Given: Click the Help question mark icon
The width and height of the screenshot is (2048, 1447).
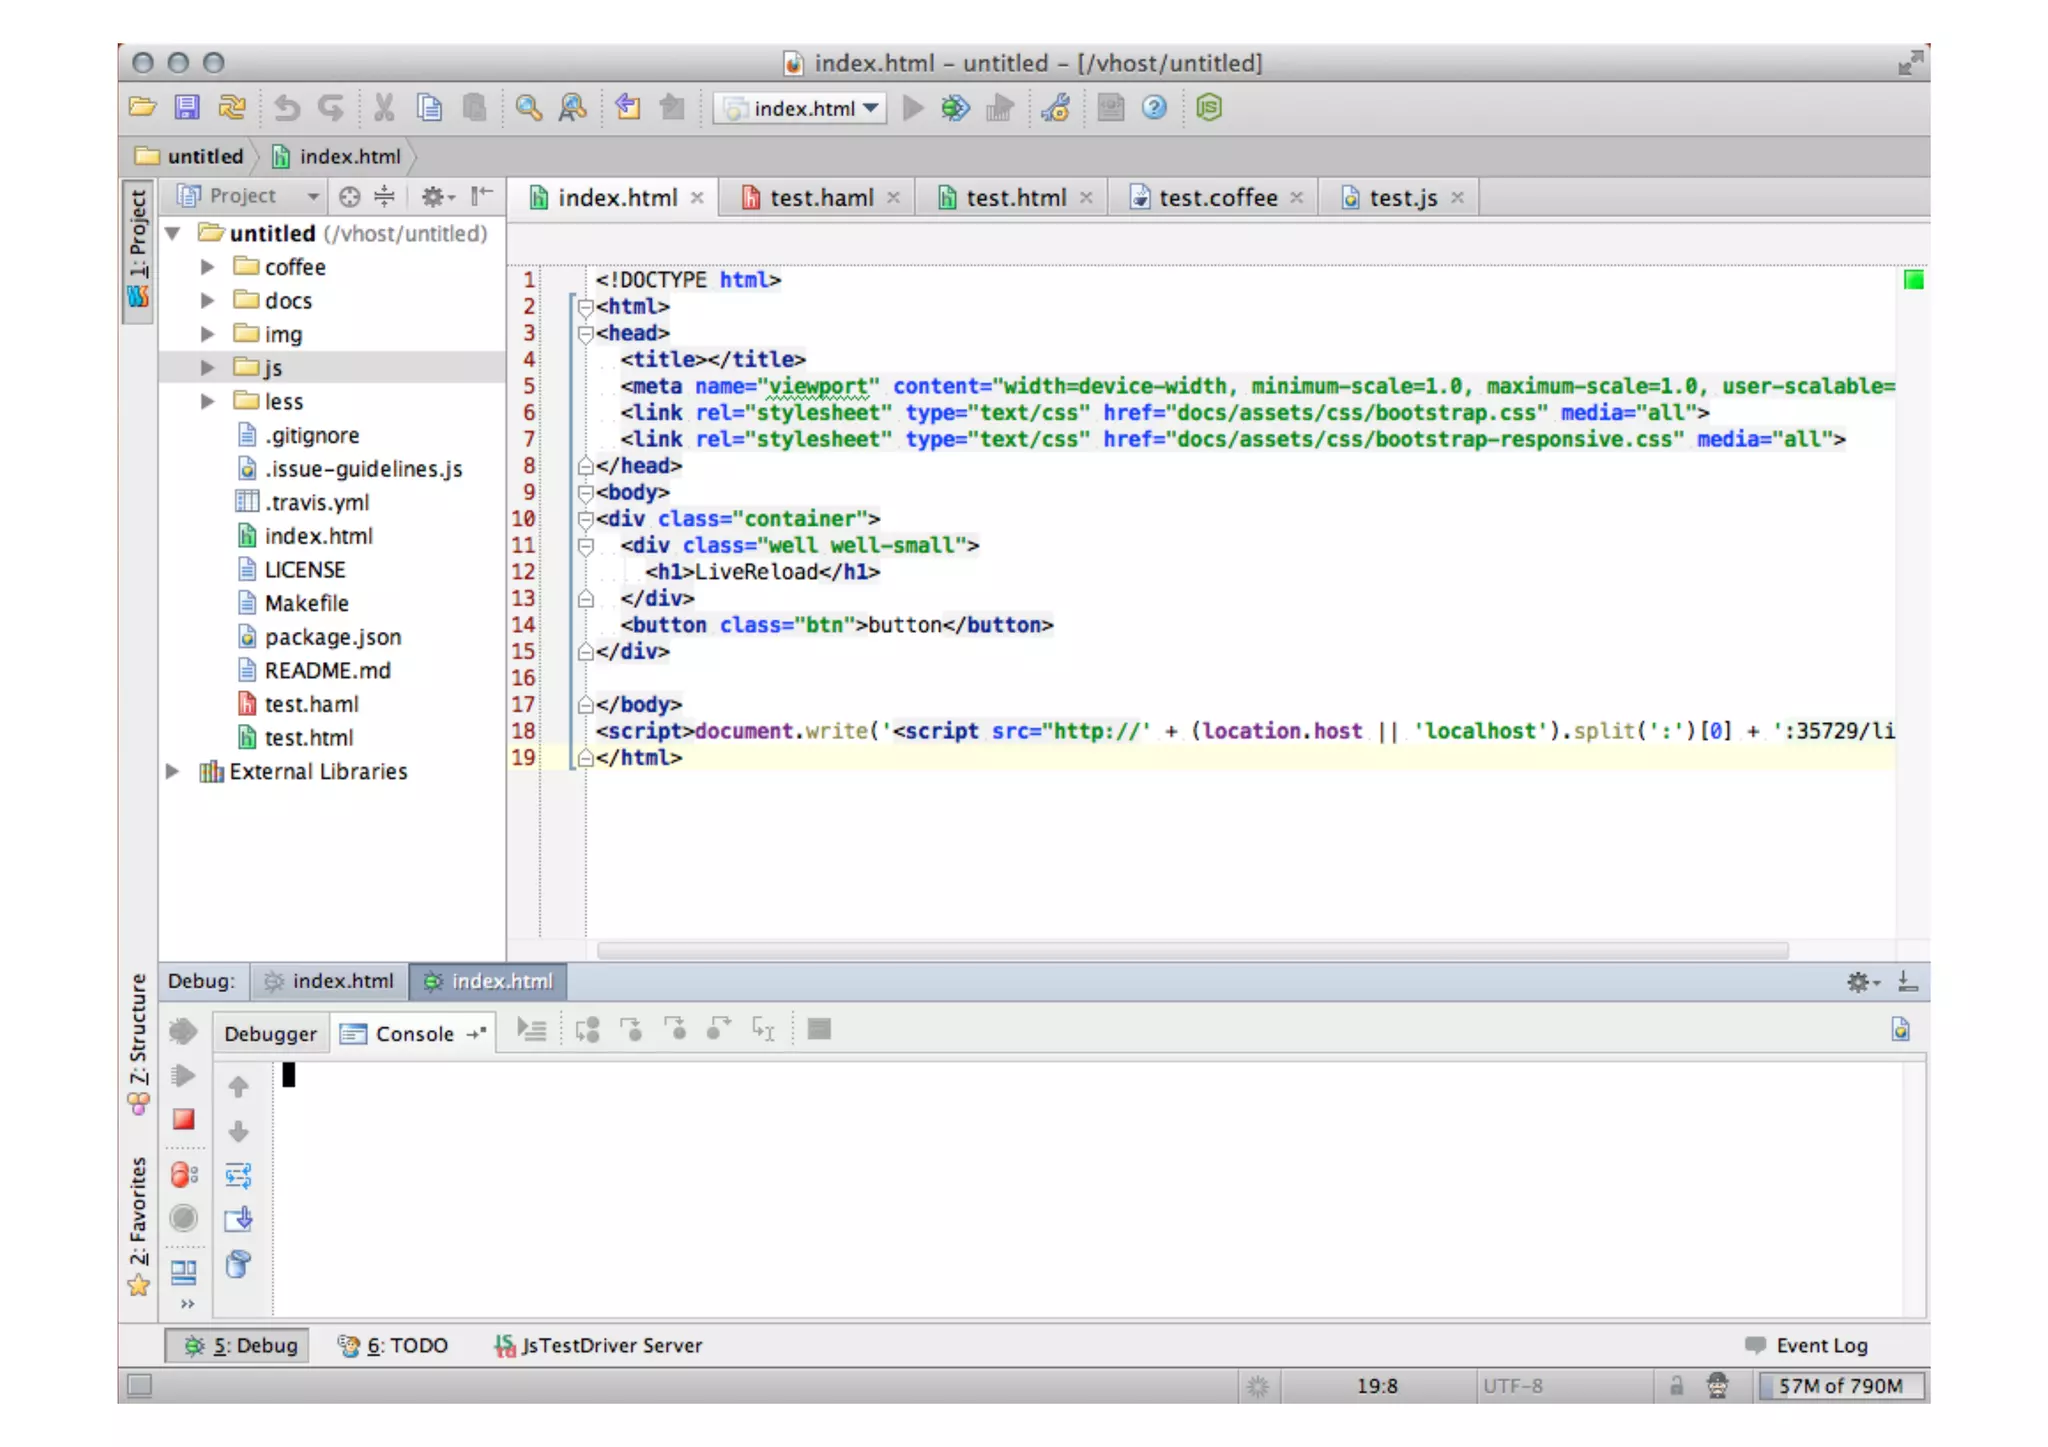Looking at the screenshot, I should pyautogui.click(x=1154, y=107).
